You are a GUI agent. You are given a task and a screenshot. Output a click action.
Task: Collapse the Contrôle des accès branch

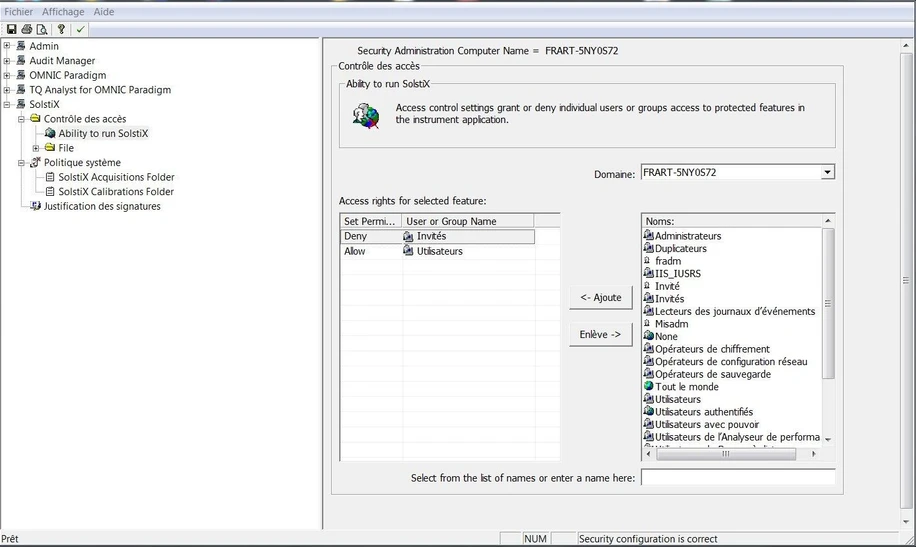click(22, 119)
